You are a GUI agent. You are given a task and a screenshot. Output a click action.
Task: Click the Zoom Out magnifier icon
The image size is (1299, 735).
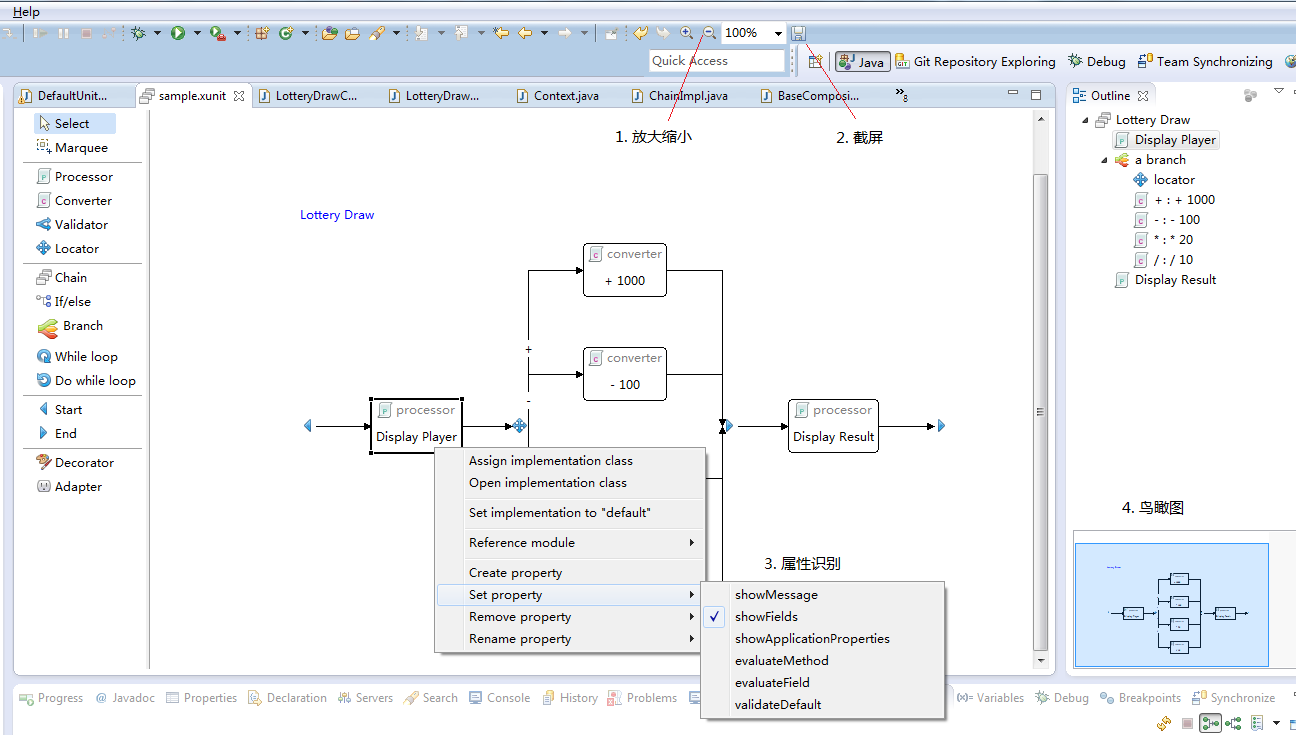coord(709,33)
